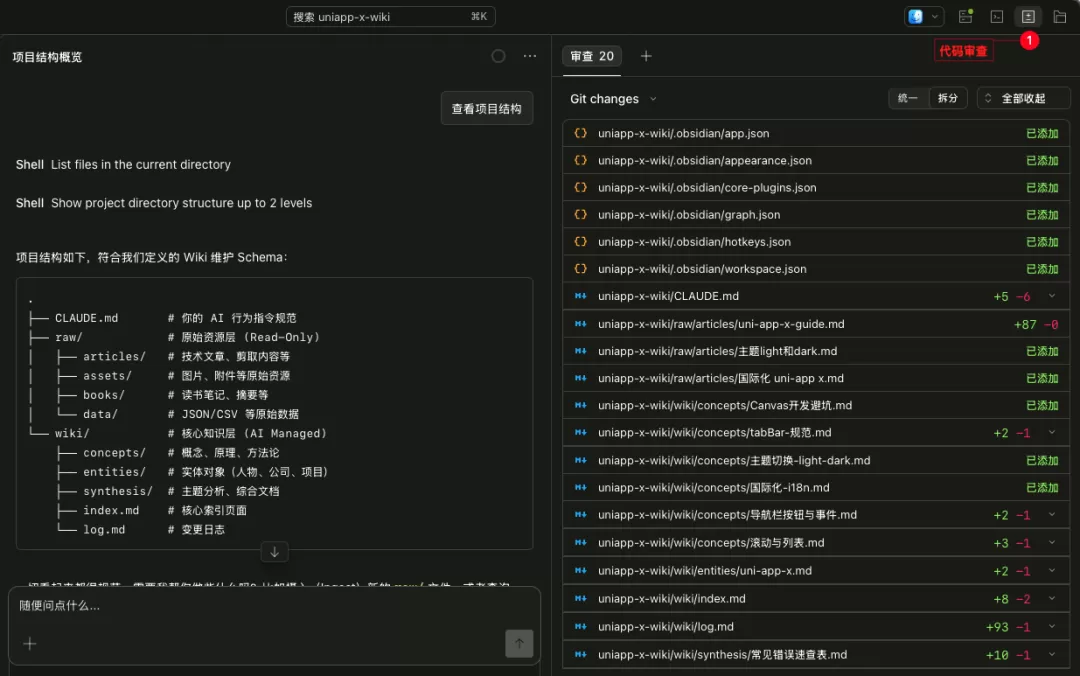Click markdown icon of 滚动与列表.md row
This screenshot has height=676, width=1080.
point(581,543)
